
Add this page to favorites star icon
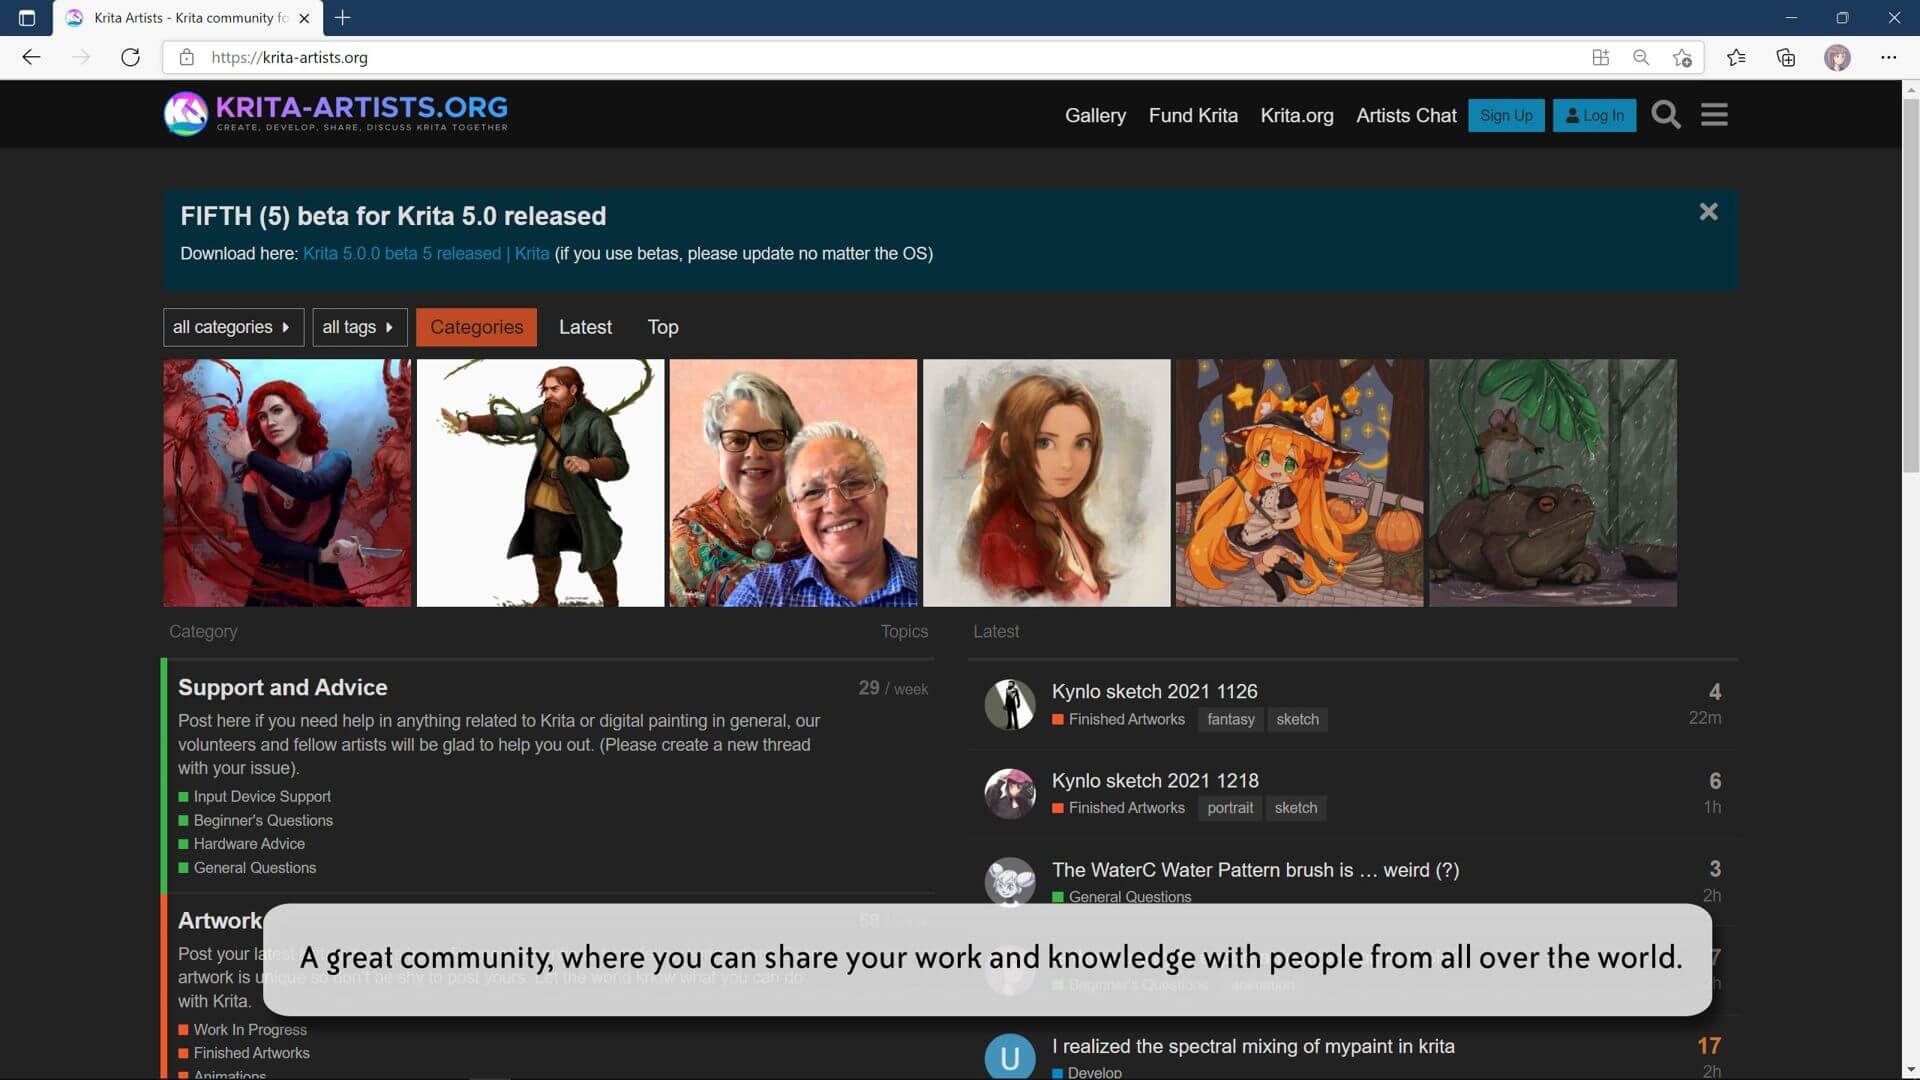(1682, 57)
